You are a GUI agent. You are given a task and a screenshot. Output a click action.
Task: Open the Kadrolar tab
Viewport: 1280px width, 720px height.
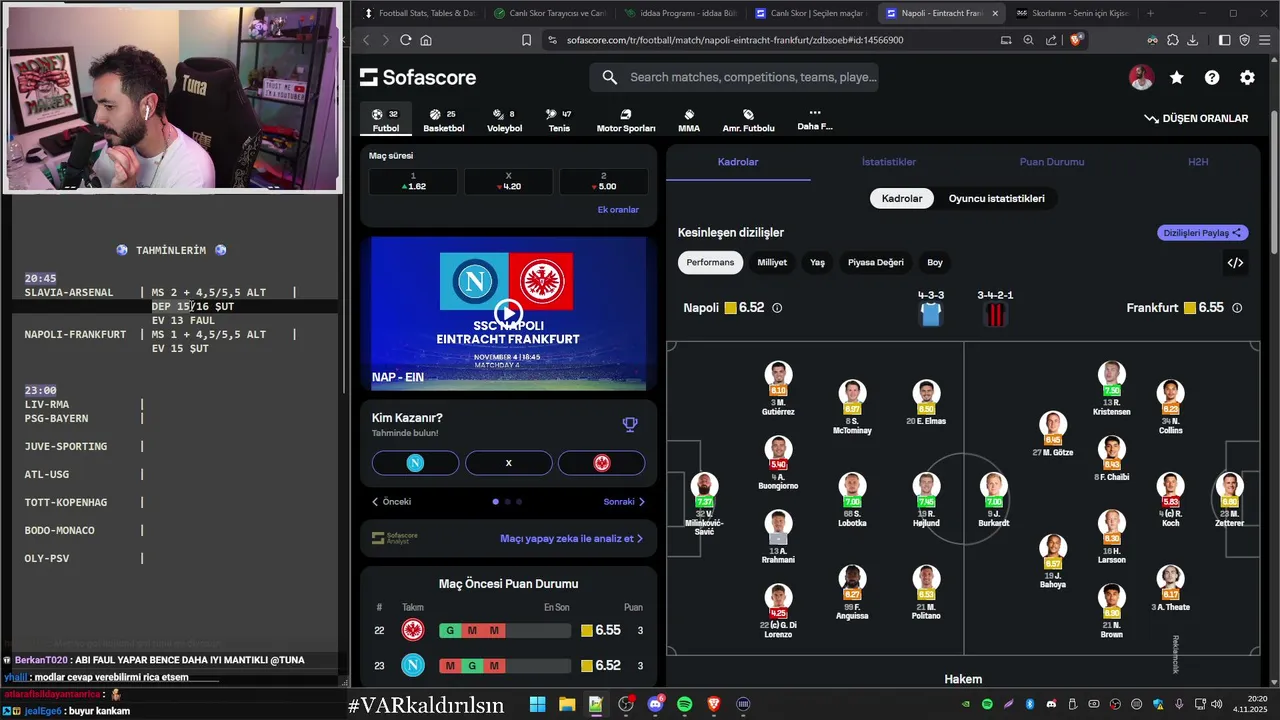pos(738,162)
